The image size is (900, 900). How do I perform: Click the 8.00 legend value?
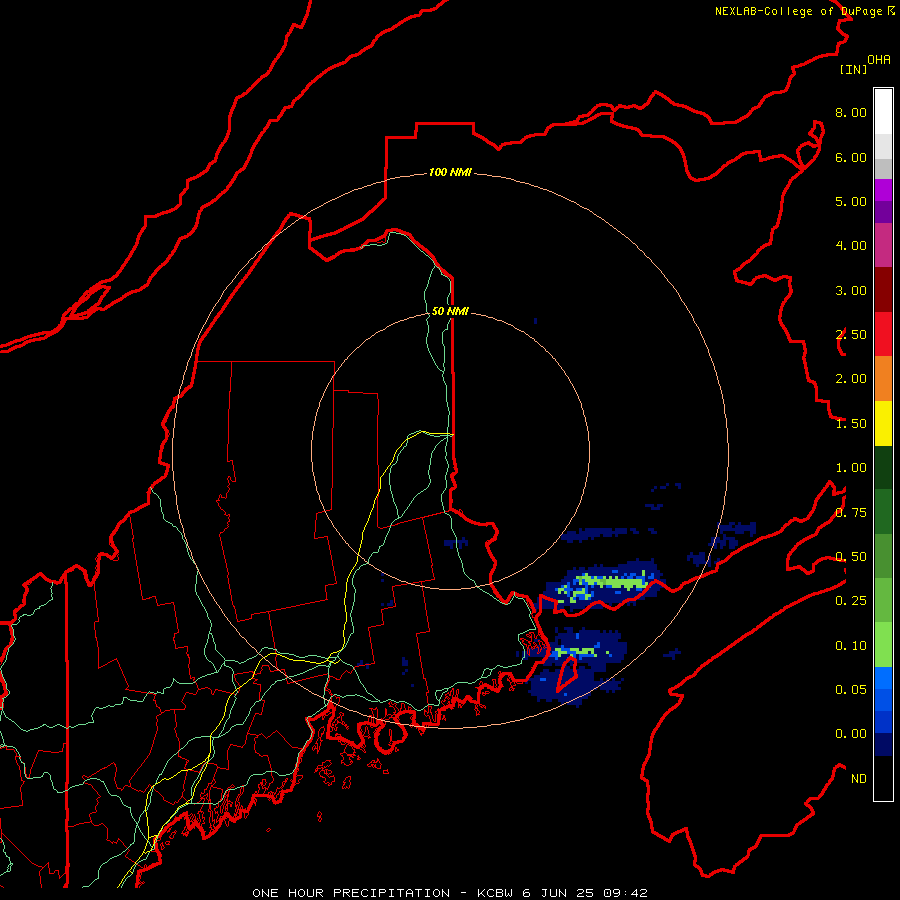(x=851, y=112)
